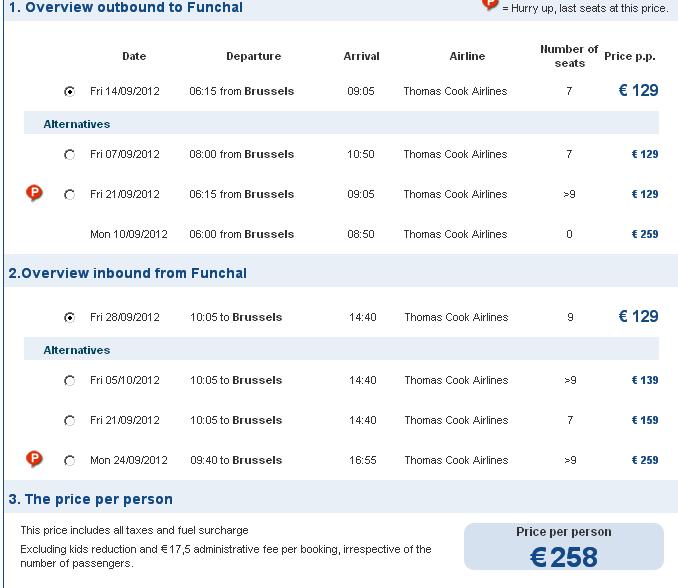The image size is (678, 588).
Task: Select the Fri 28/09/2012 inbound flight radio button
Action: (69, 318)
